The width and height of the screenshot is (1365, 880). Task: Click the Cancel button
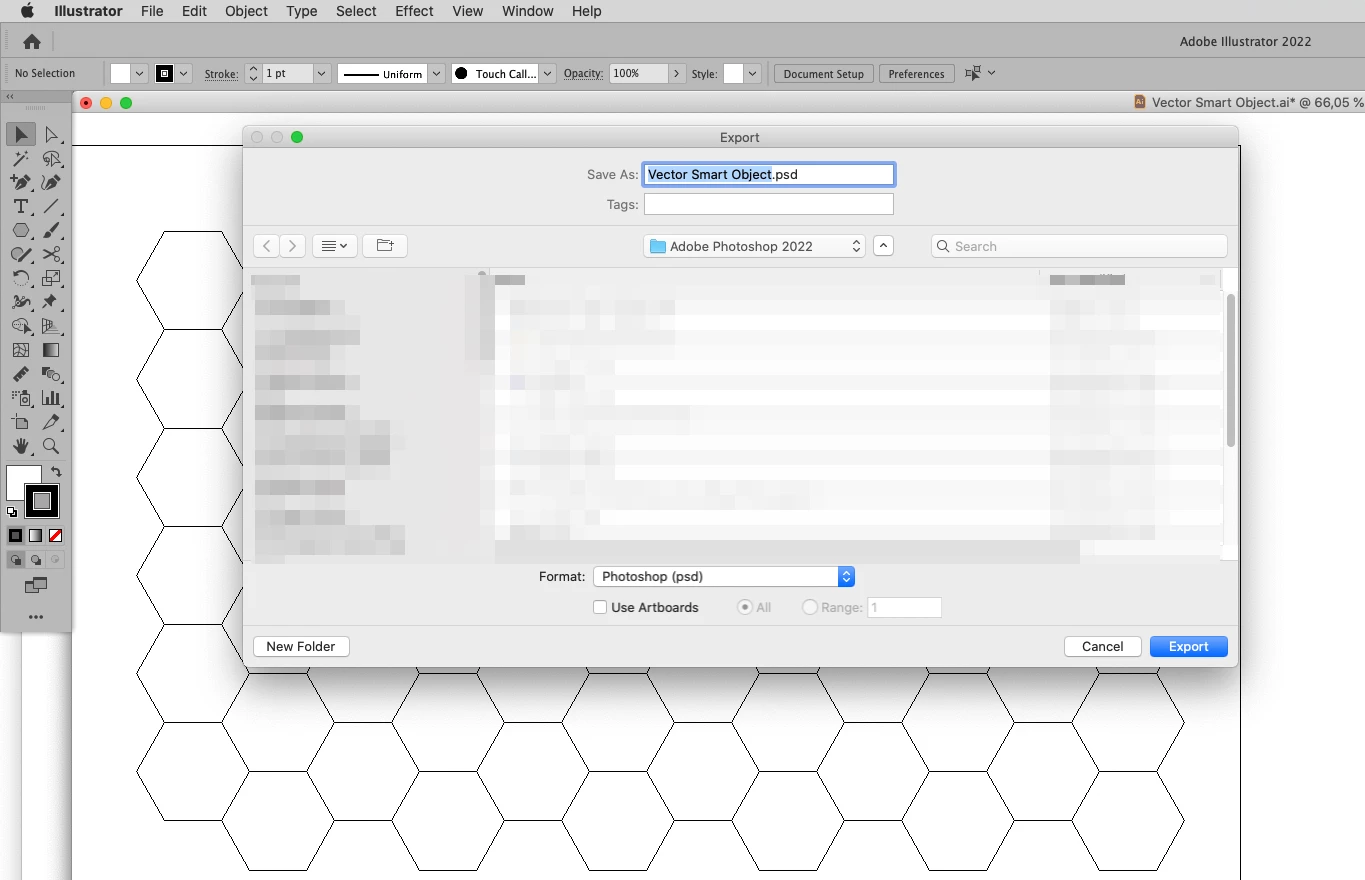pos(1102,646)
